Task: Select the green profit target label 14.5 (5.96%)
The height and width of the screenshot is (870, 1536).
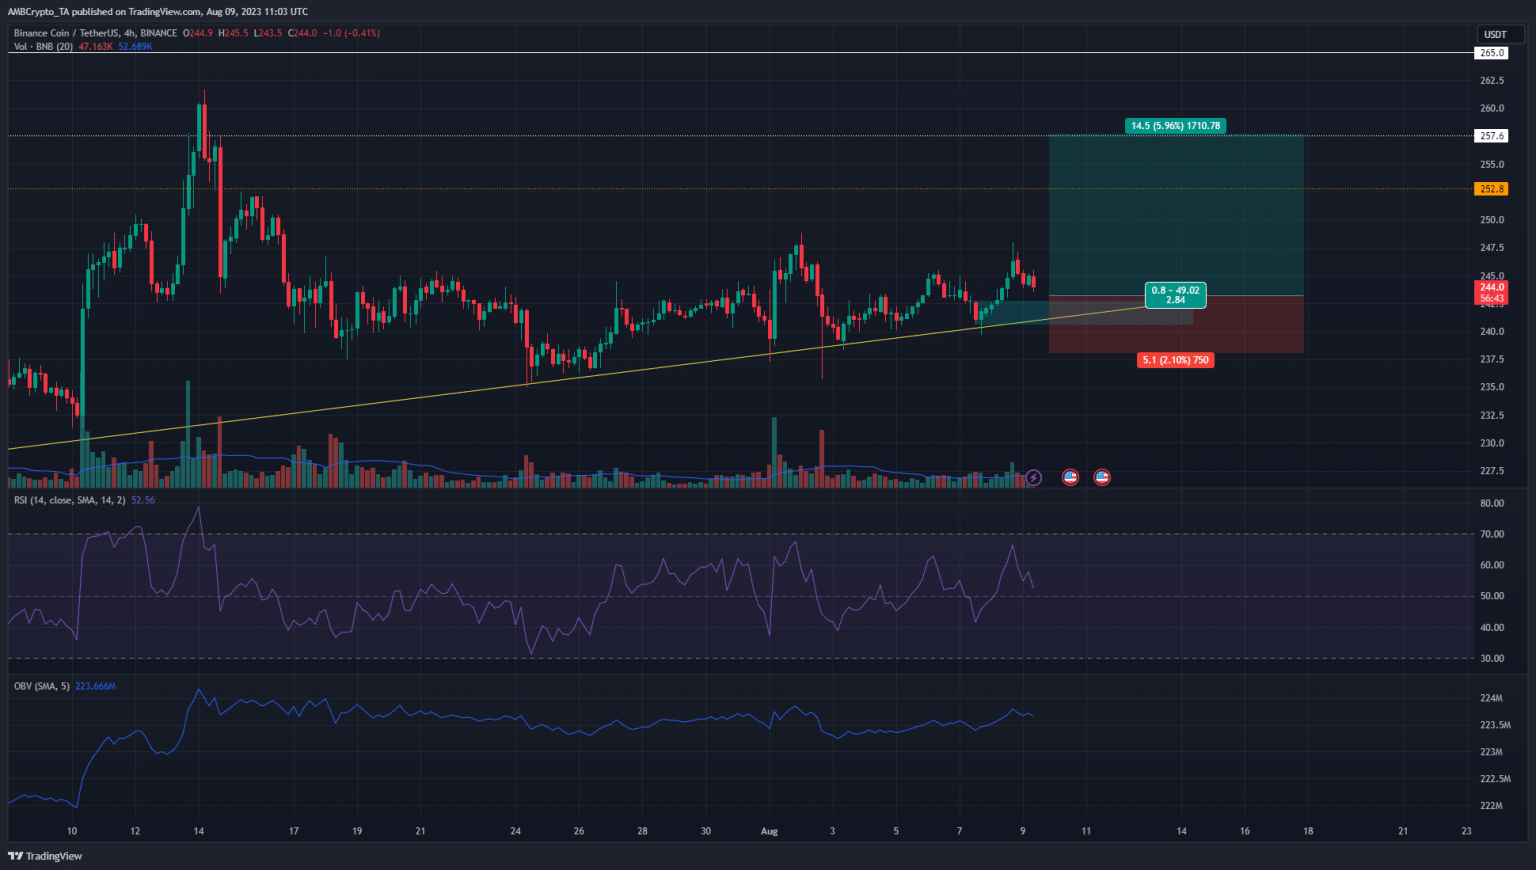Action: 1175,126
